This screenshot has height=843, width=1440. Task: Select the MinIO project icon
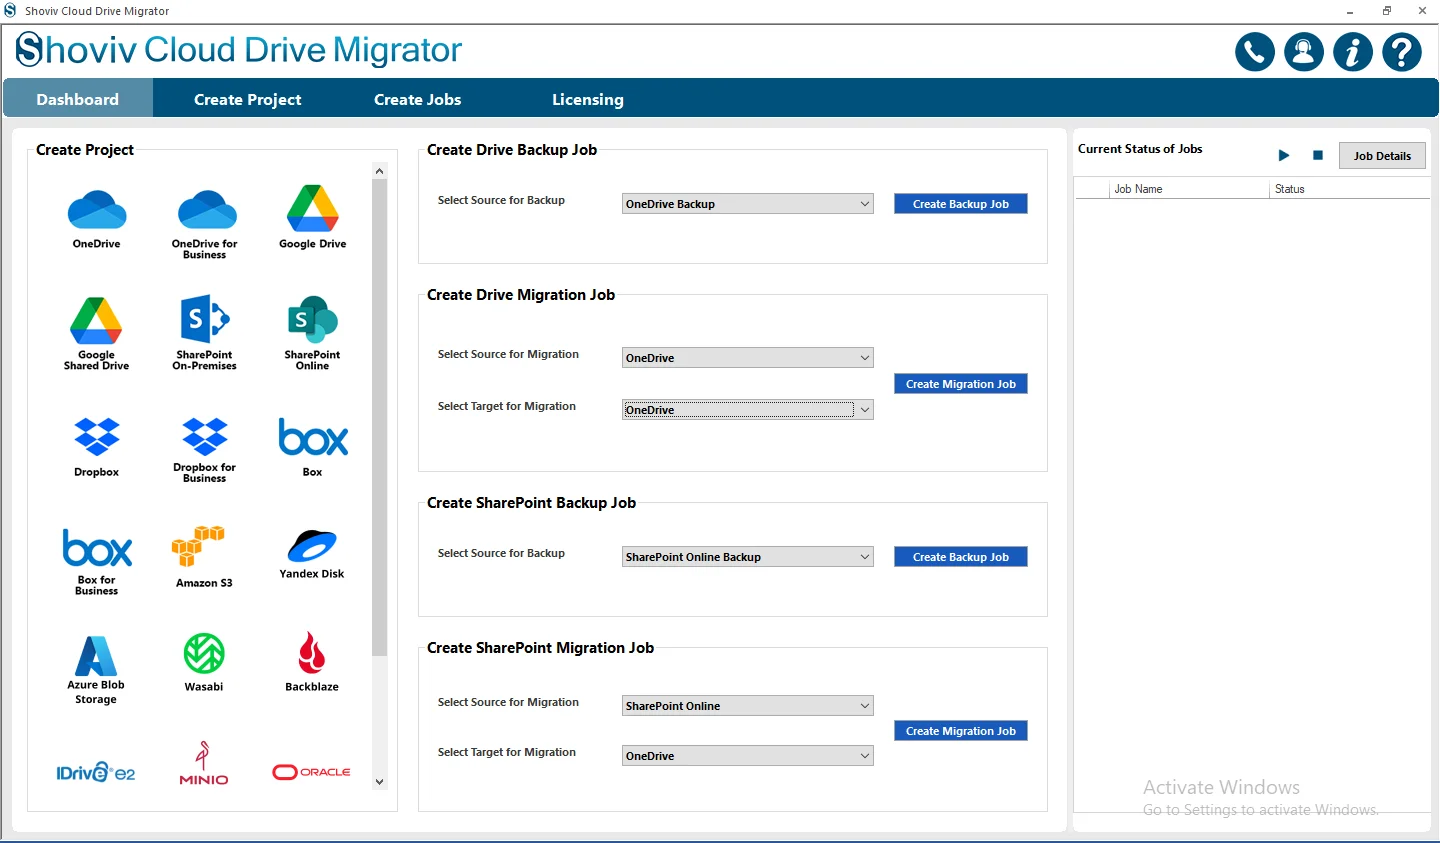[204, 764]
